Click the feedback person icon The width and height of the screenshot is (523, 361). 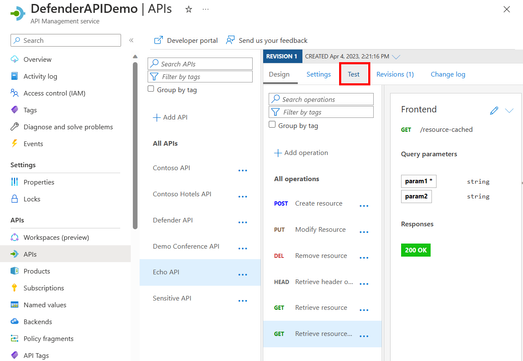(x=230, y=40)
